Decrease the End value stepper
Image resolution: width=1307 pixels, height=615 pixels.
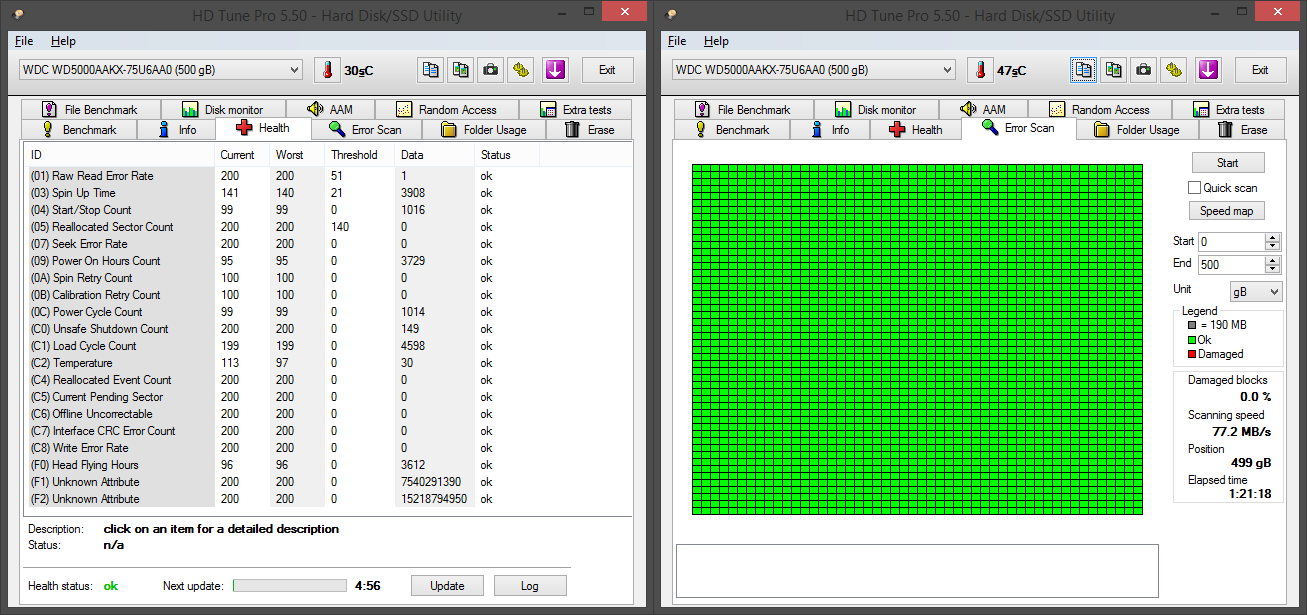click(x=1272, y=269)
